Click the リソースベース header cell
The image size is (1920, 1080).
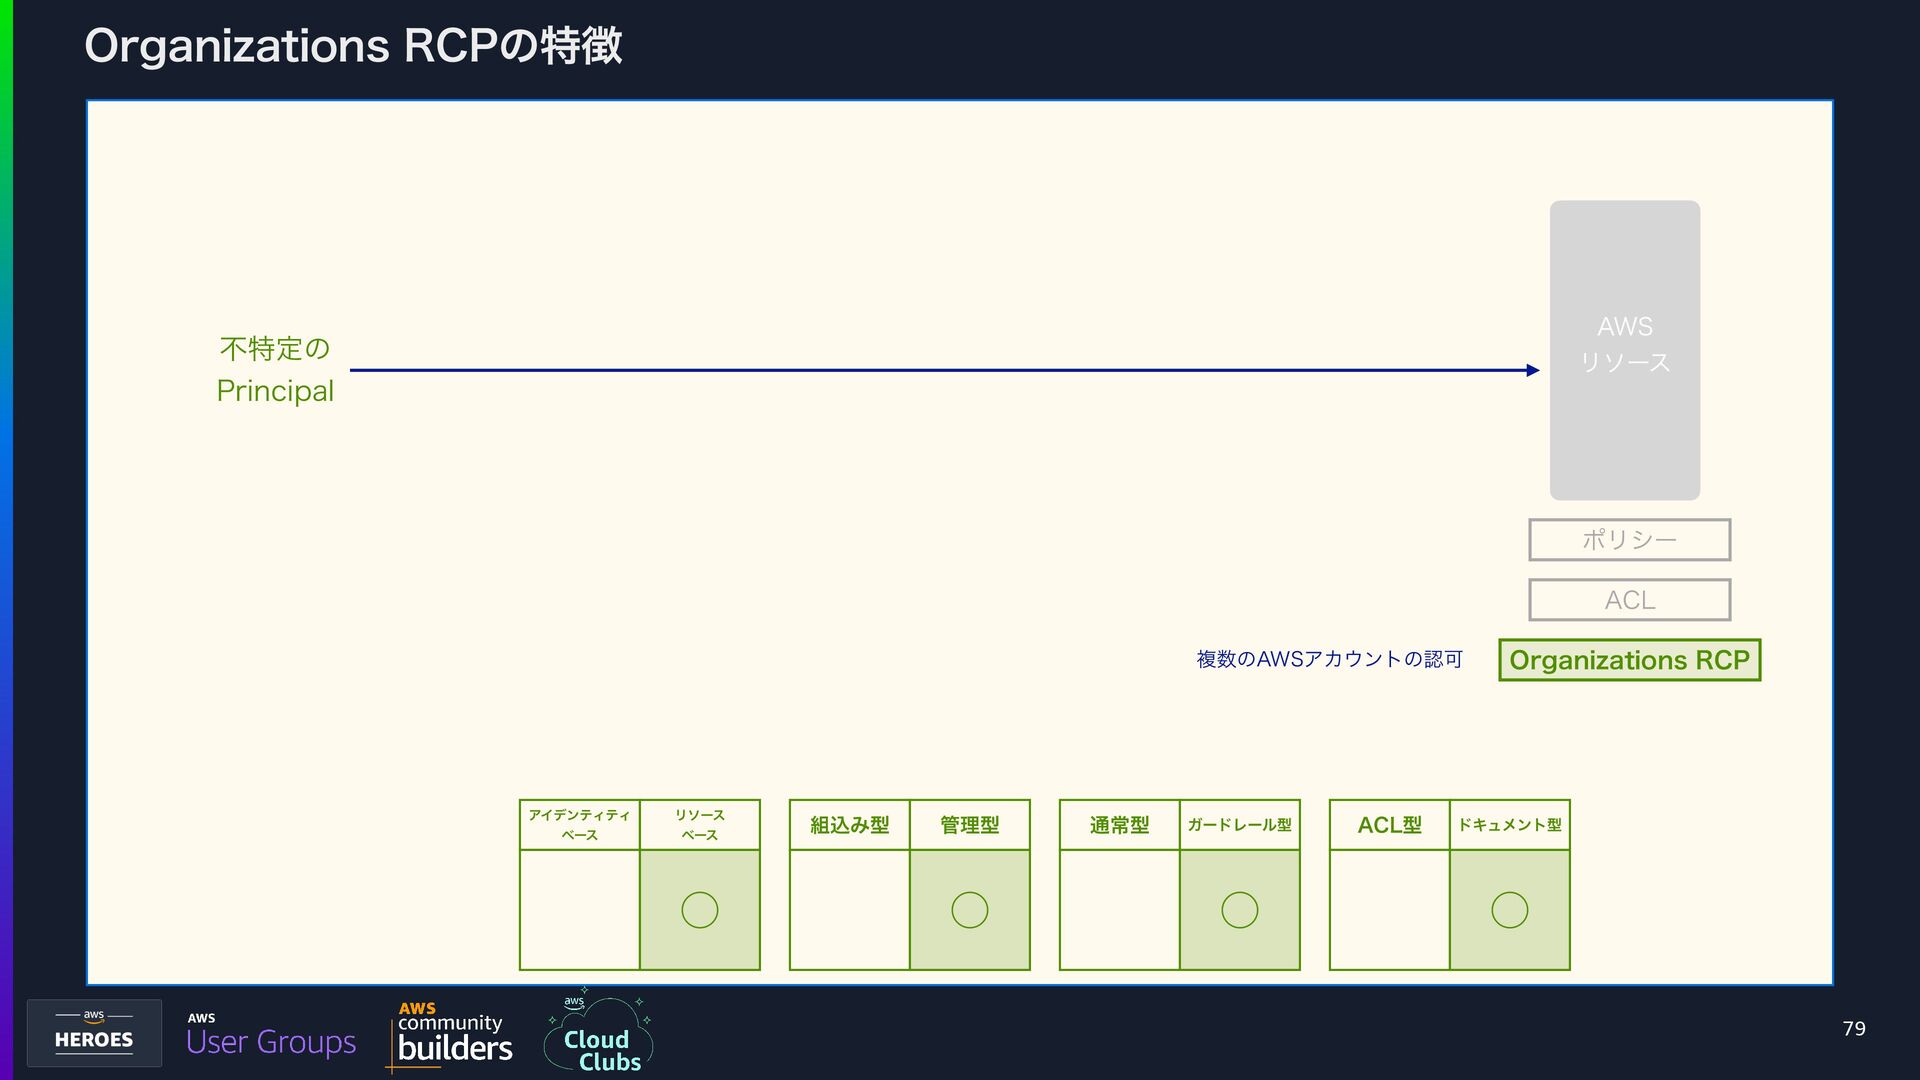click(x=700, y=825)
